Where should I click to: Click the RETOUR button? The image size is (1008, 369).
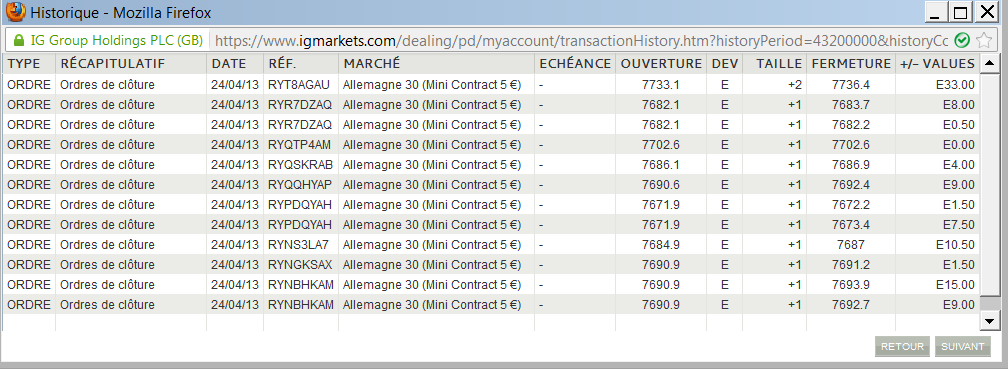click(902, 346)
